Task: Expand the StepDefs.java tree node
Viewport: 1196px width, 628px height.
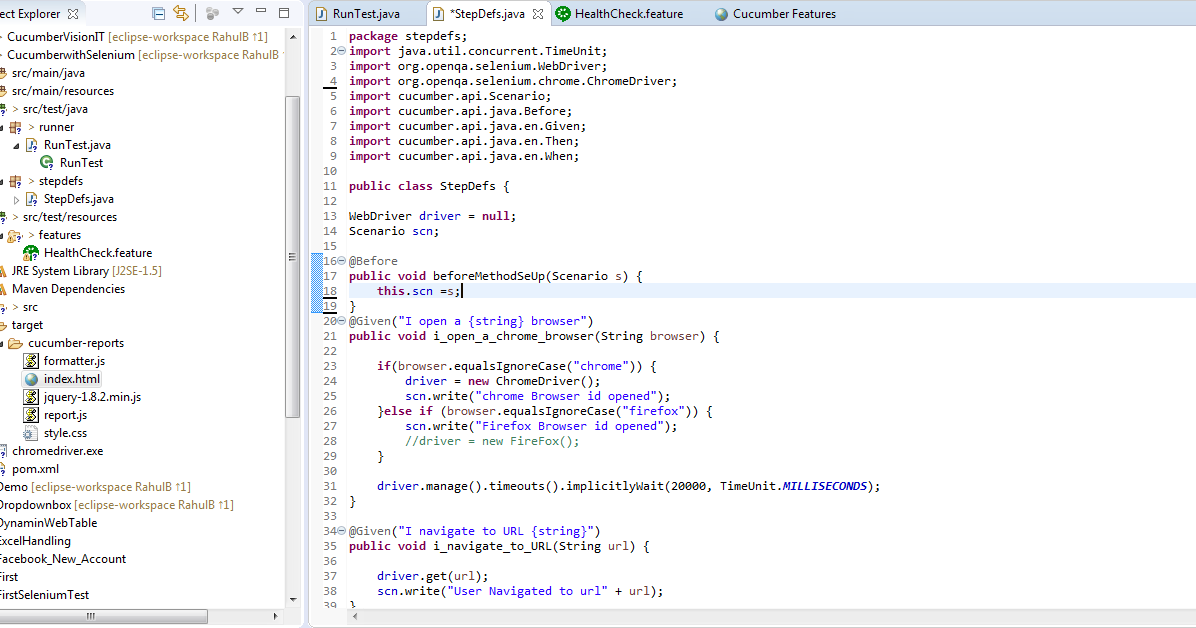Action: click(x=15, y=198)
